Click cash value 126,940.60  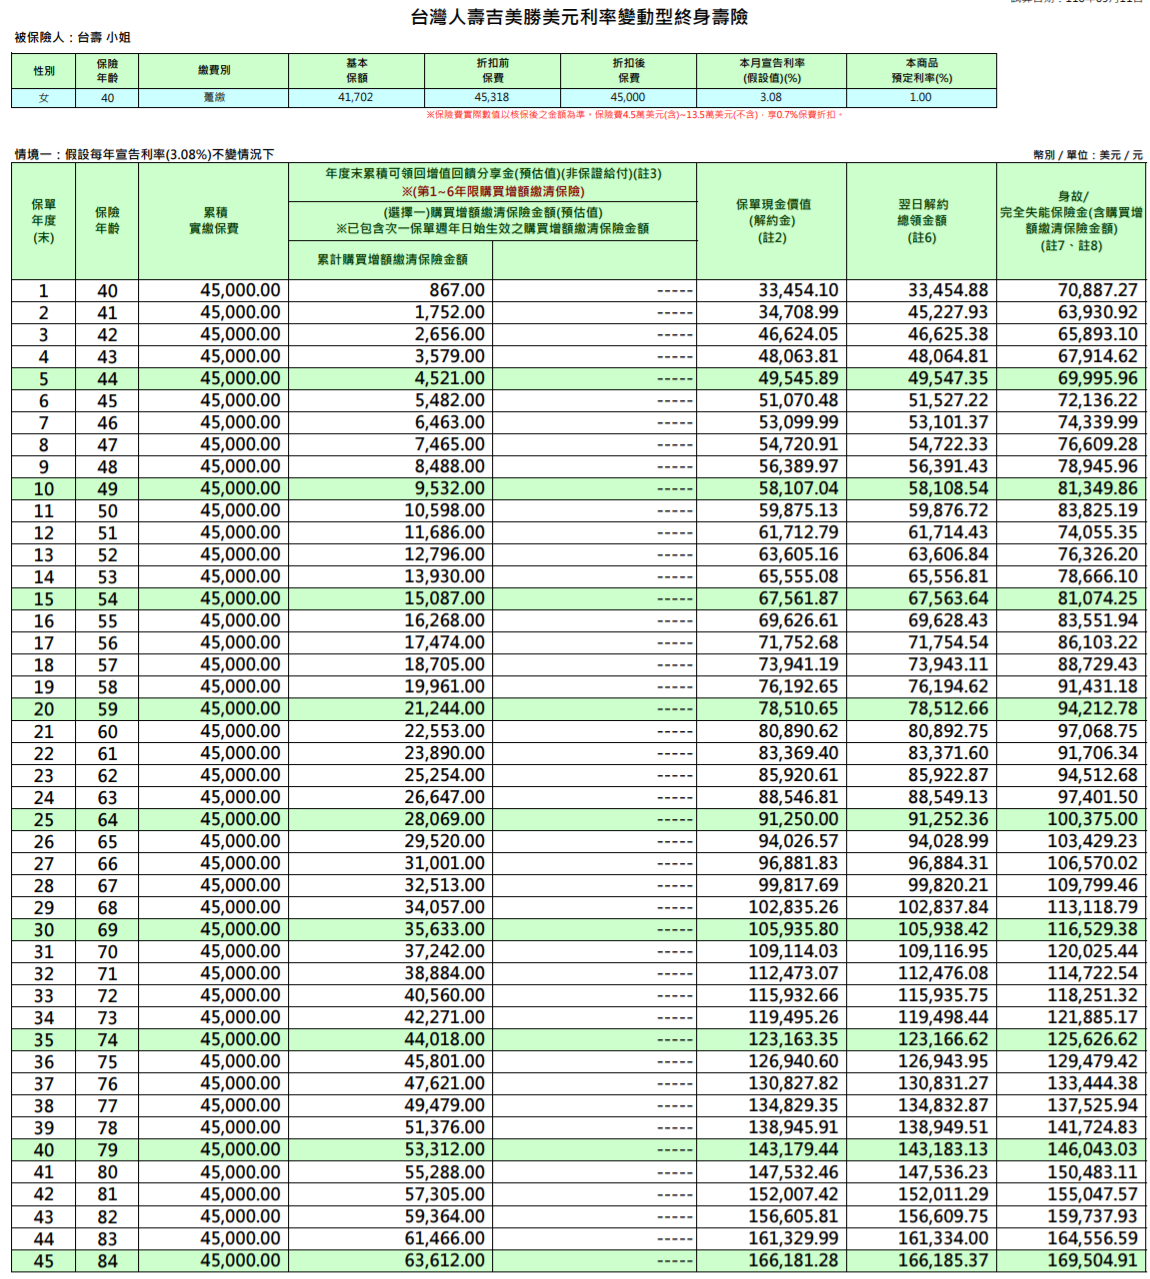point(793,1061)
